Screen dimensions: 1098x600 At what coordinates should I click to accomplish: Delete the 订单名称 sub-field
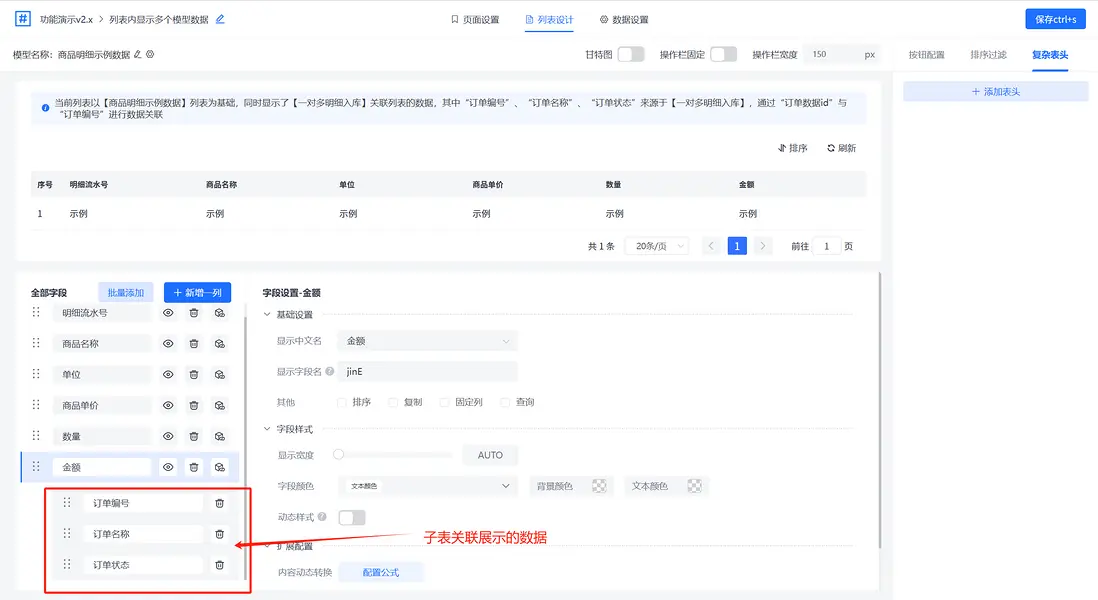pos(219,533)
